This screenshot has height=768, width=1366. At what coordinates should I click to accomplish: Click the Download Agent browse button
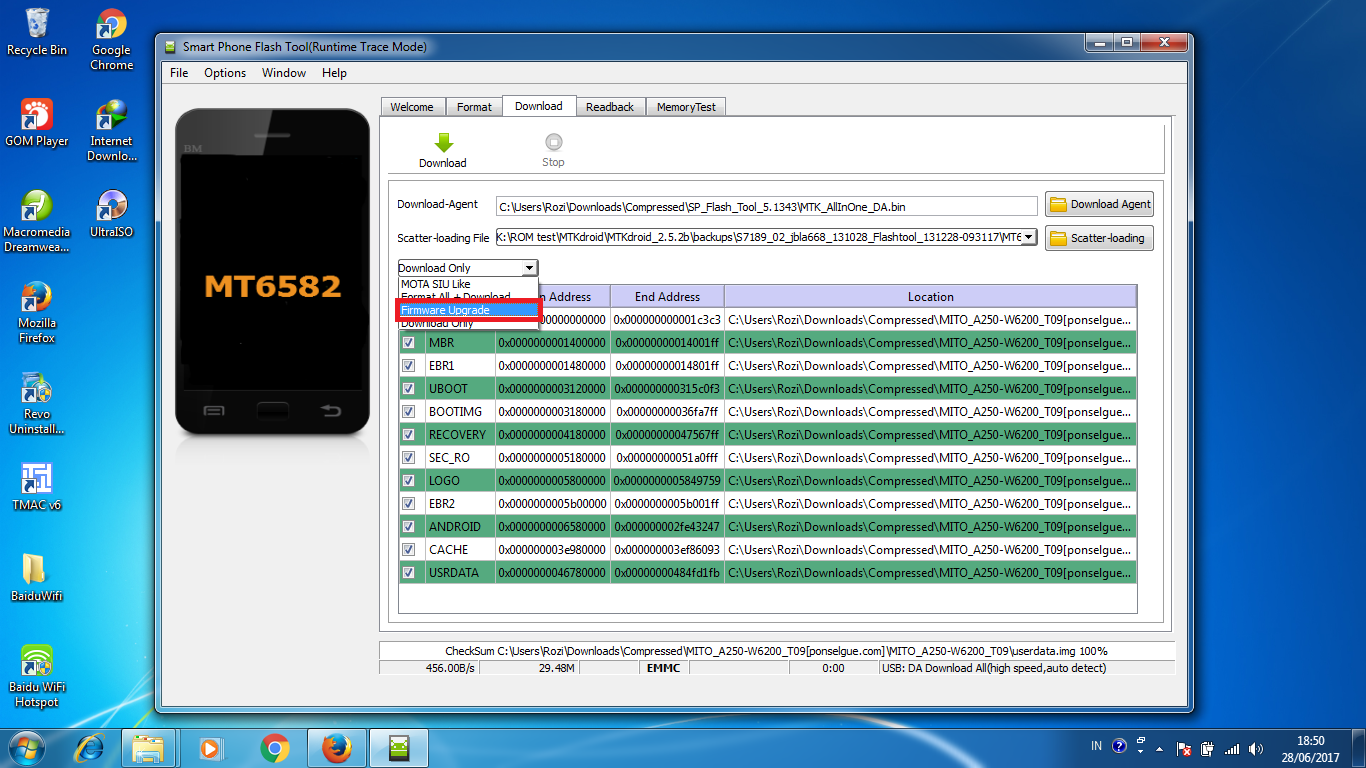1099,204
